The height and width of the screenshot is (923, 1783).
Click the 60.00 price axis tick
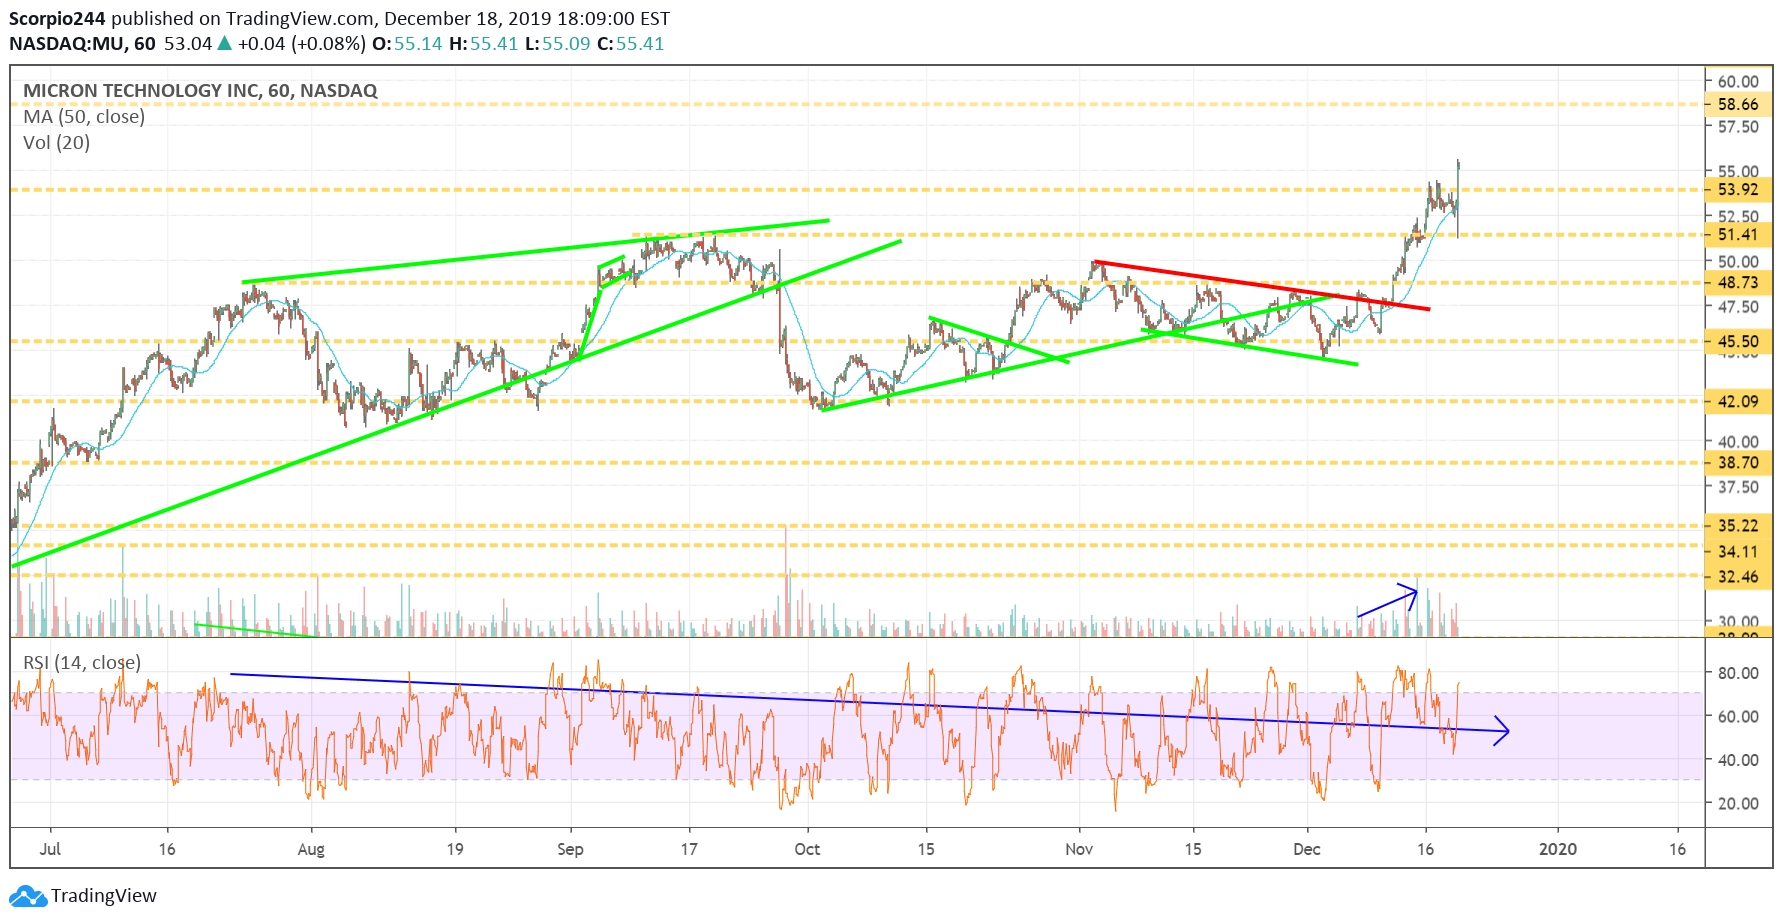coord(1738,81)
